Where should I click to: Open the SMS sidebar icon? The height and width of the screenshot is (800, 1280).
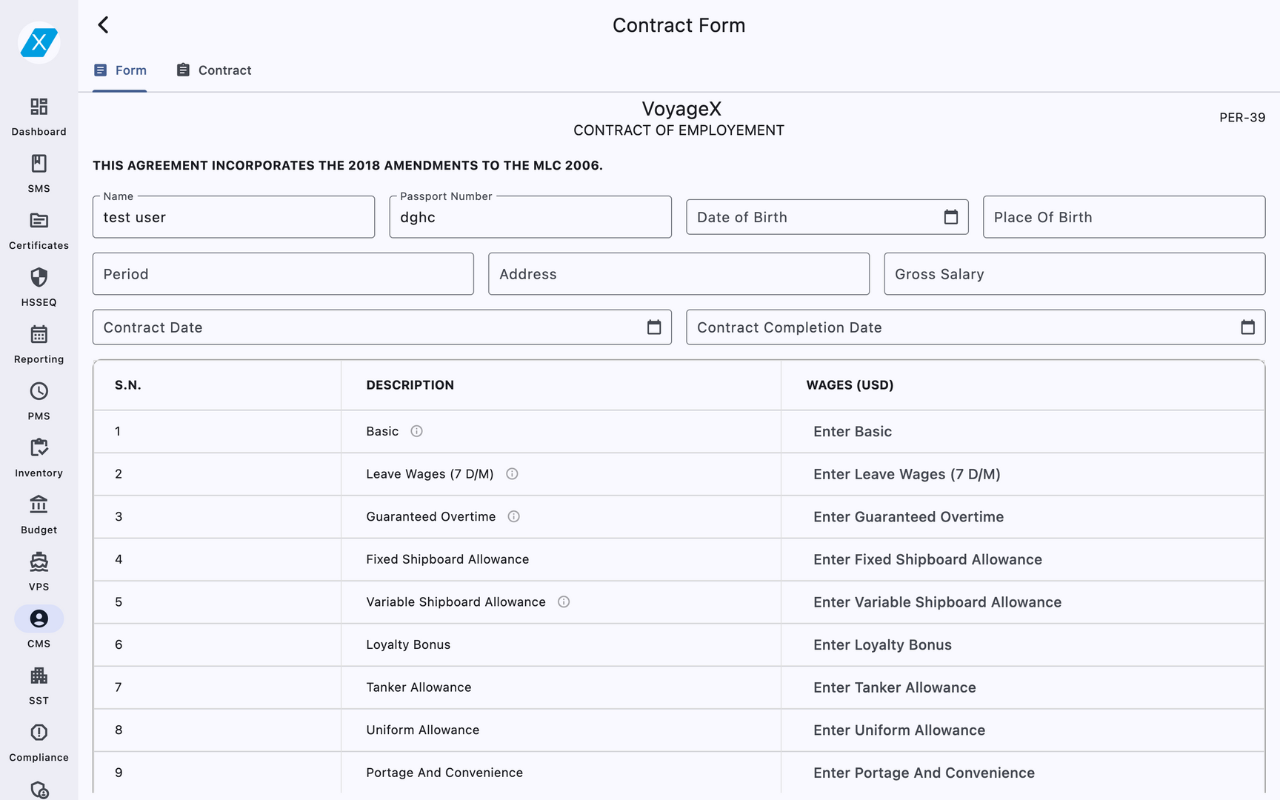pyautogui.click(x=39, y=164)
